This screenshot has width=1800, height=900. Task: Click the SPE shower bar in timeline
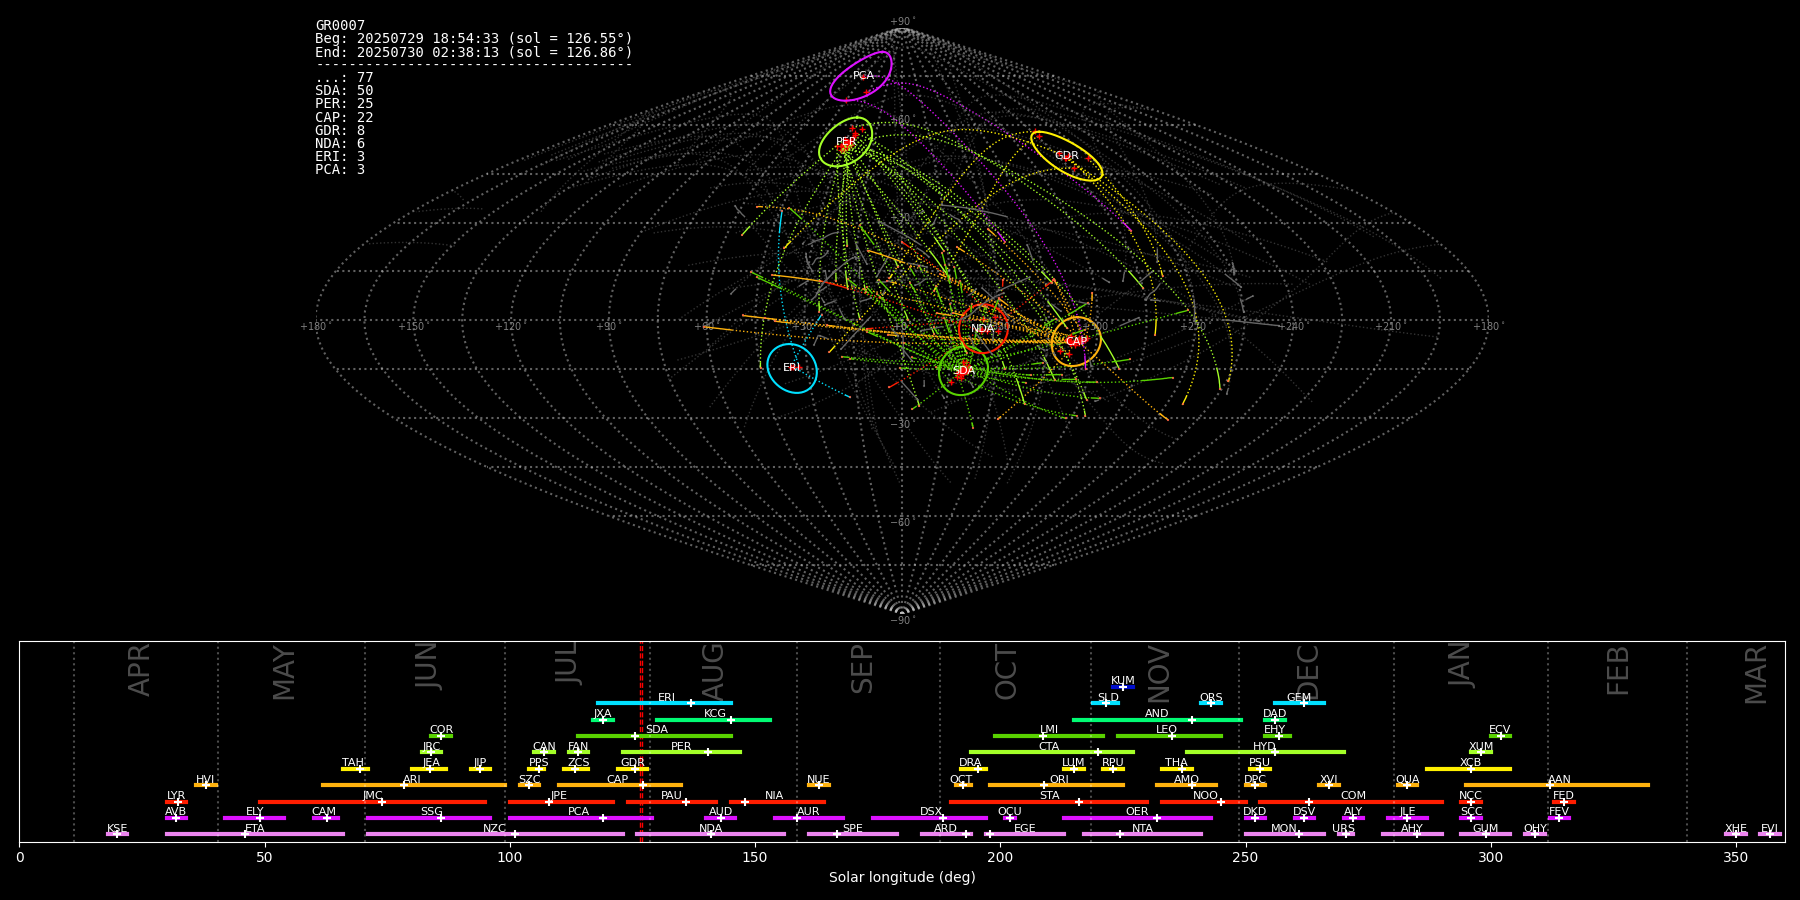click(853, 834)
